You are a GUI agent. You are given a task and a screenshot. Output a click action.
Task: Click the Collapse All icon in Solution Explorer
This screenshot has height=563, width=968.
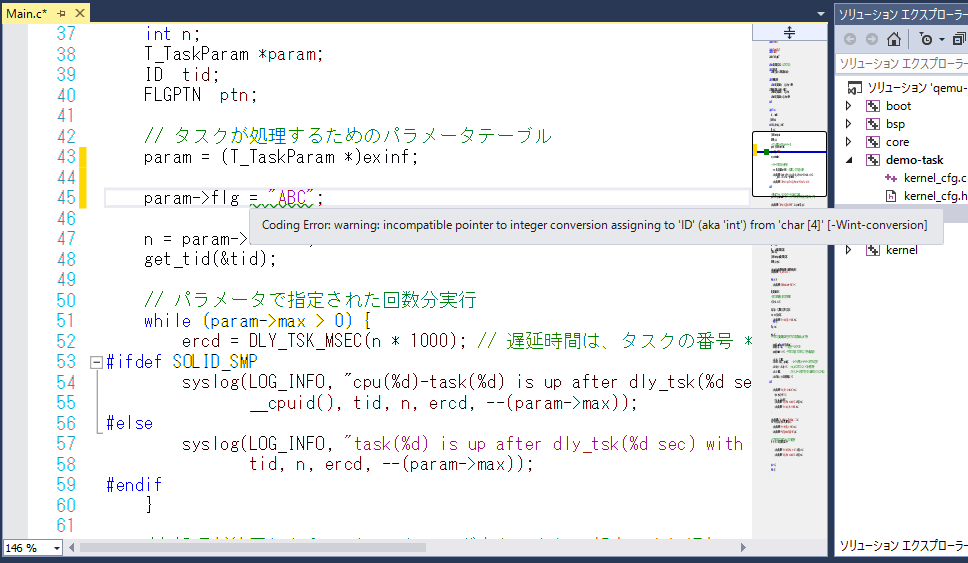tap(959, 39)
